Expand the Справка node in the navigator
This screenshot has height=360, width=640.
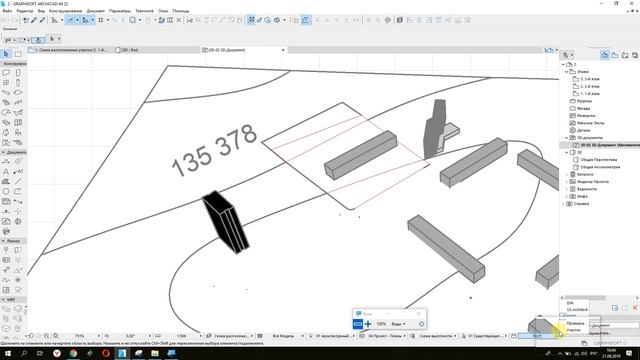[563, 204]
